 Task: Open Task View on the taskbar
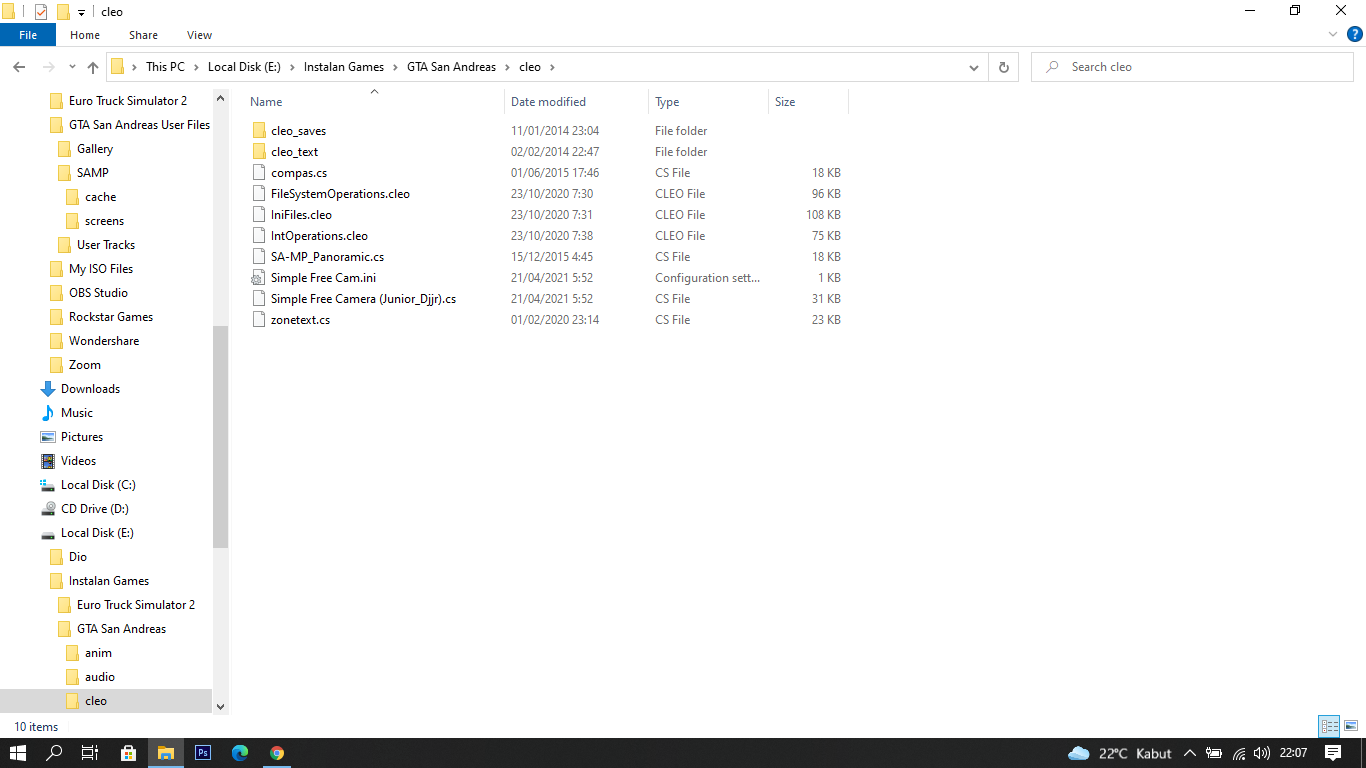[x=90, y=753]
